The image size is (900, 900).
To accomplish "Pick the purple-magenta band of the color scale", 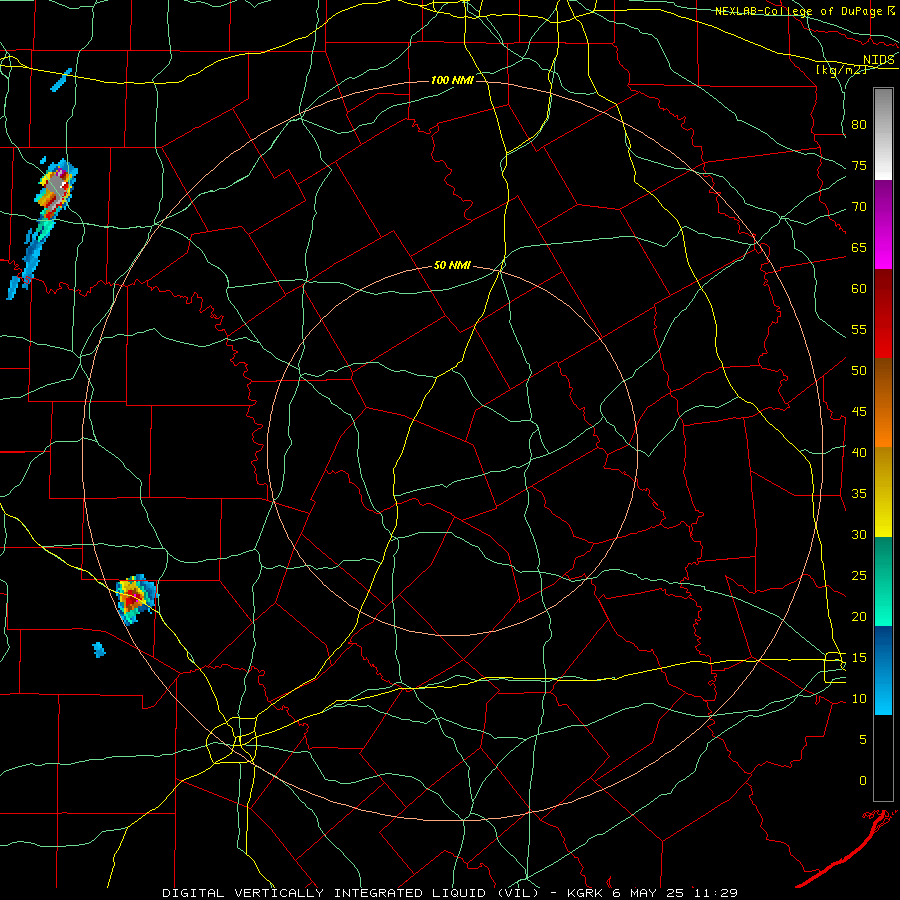I will 883,224.
